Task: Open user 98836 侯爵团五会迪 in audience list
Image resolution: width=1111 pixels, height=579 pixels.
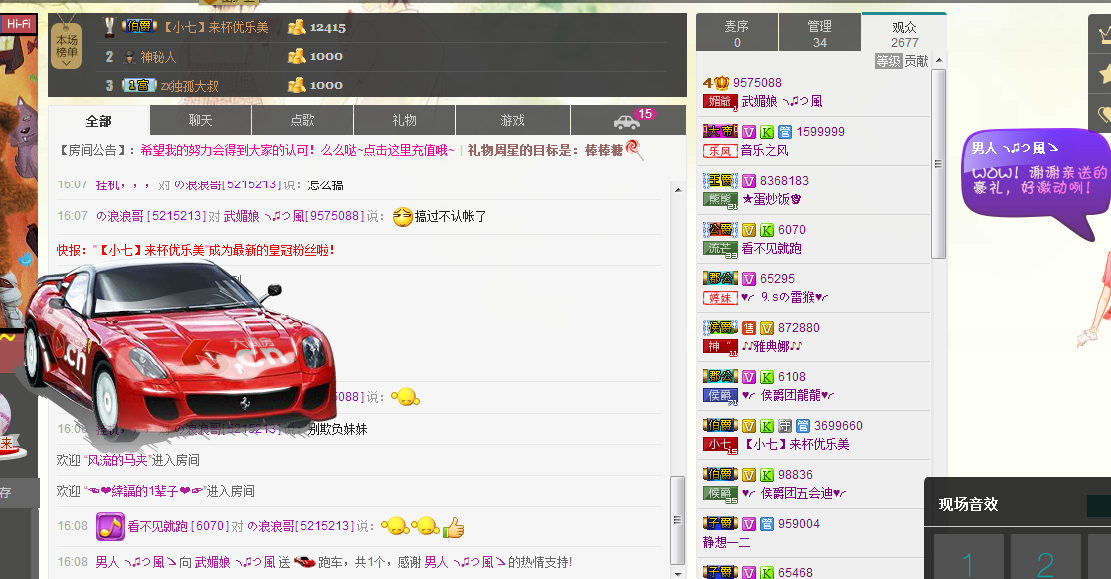Action: tap(813, 483)
